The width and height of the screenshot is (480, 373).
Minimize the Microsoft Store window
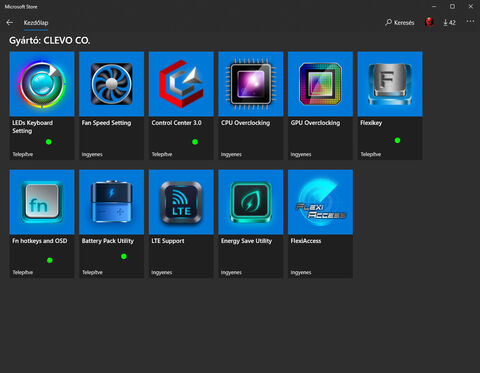click(x=434, y=6)
